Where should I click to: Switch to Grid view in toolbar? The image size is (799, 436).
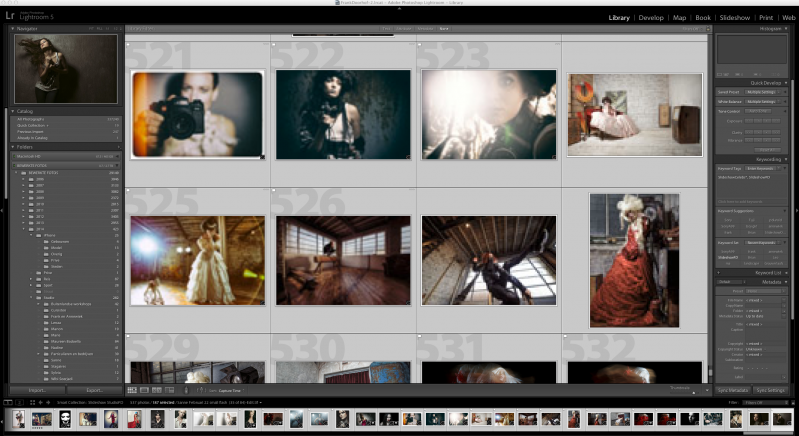tap(132, 390)
